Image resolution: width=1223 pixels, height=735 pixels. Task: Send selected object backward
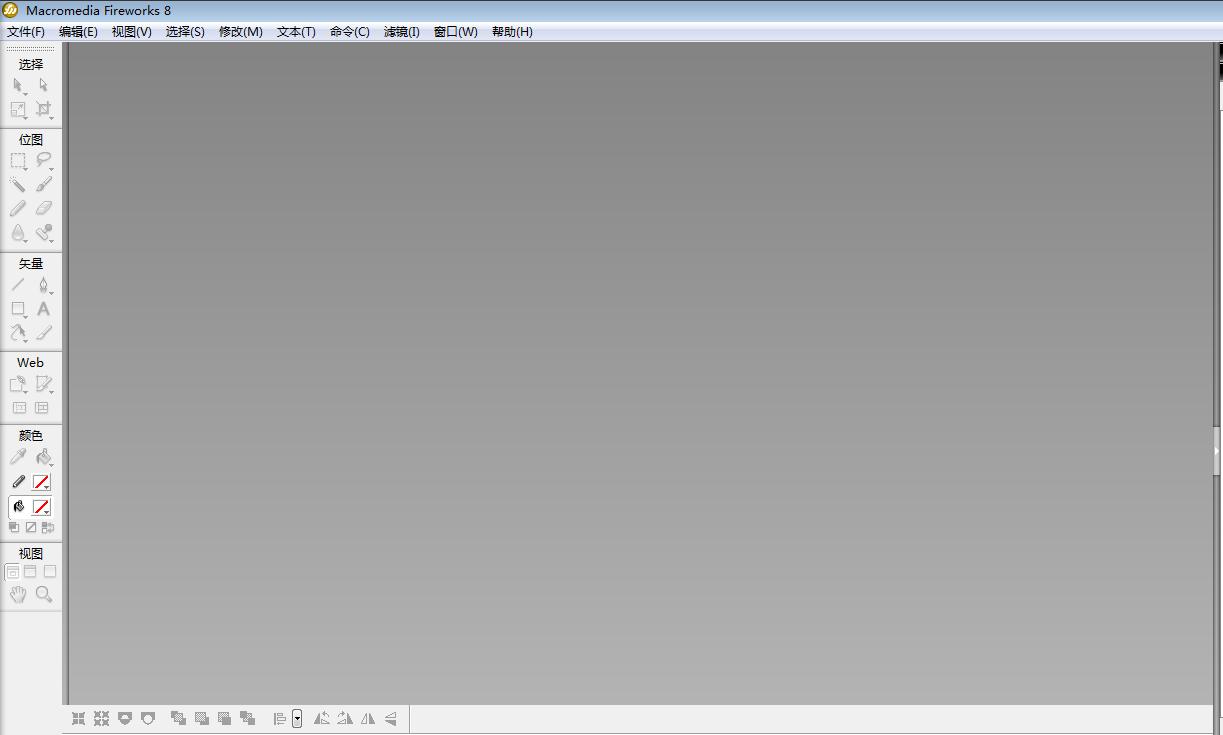coord(224,718)
